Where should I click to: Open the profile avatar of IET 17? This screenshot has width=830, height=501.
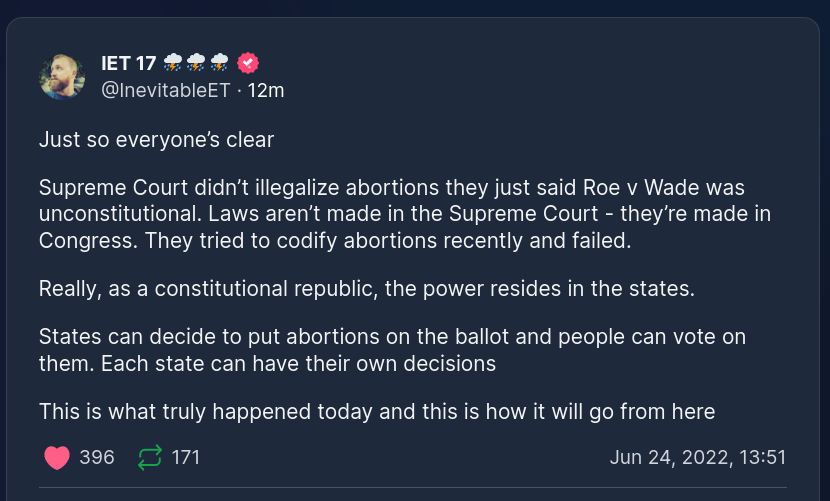62,76
